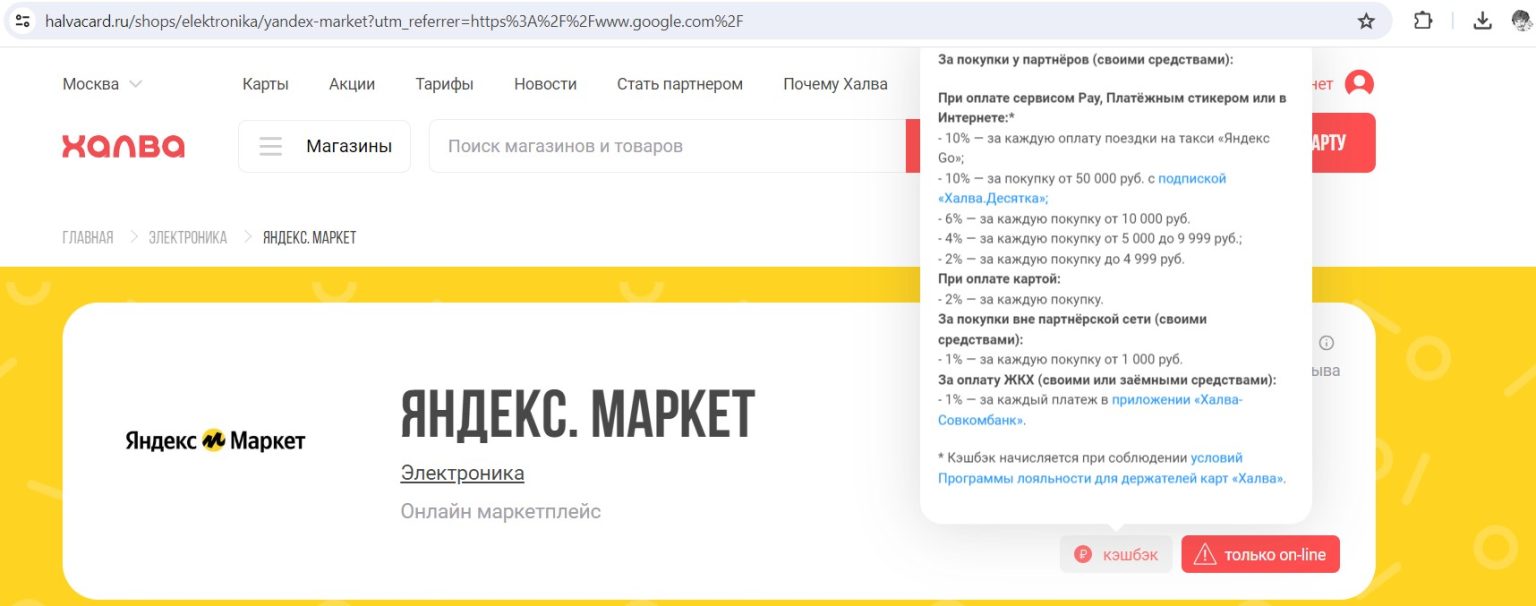Screen dimensions: 1536x606
Task: Open the Магазины catalog menu
Action: click(325, 146)
